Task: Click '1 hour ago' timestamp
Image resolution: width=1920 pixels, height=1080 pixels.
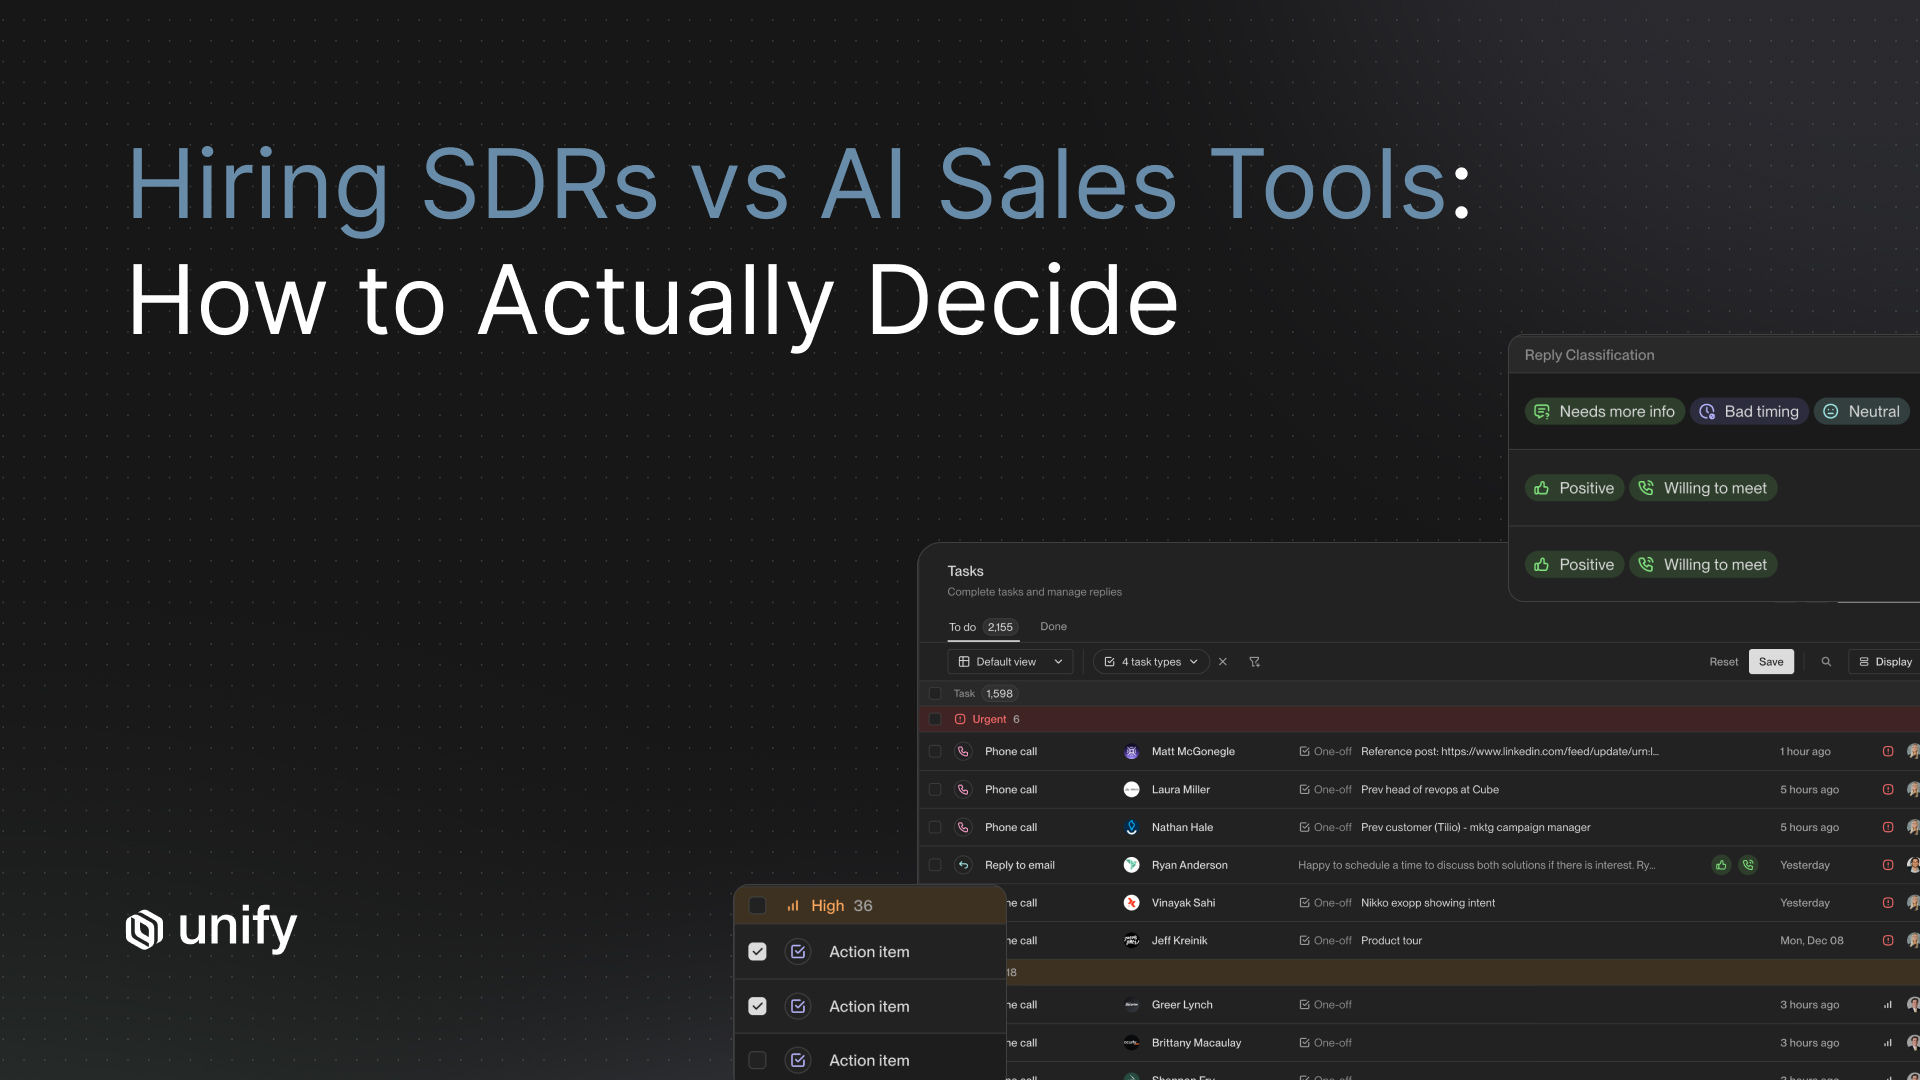Action: [x=1805, y=752]
